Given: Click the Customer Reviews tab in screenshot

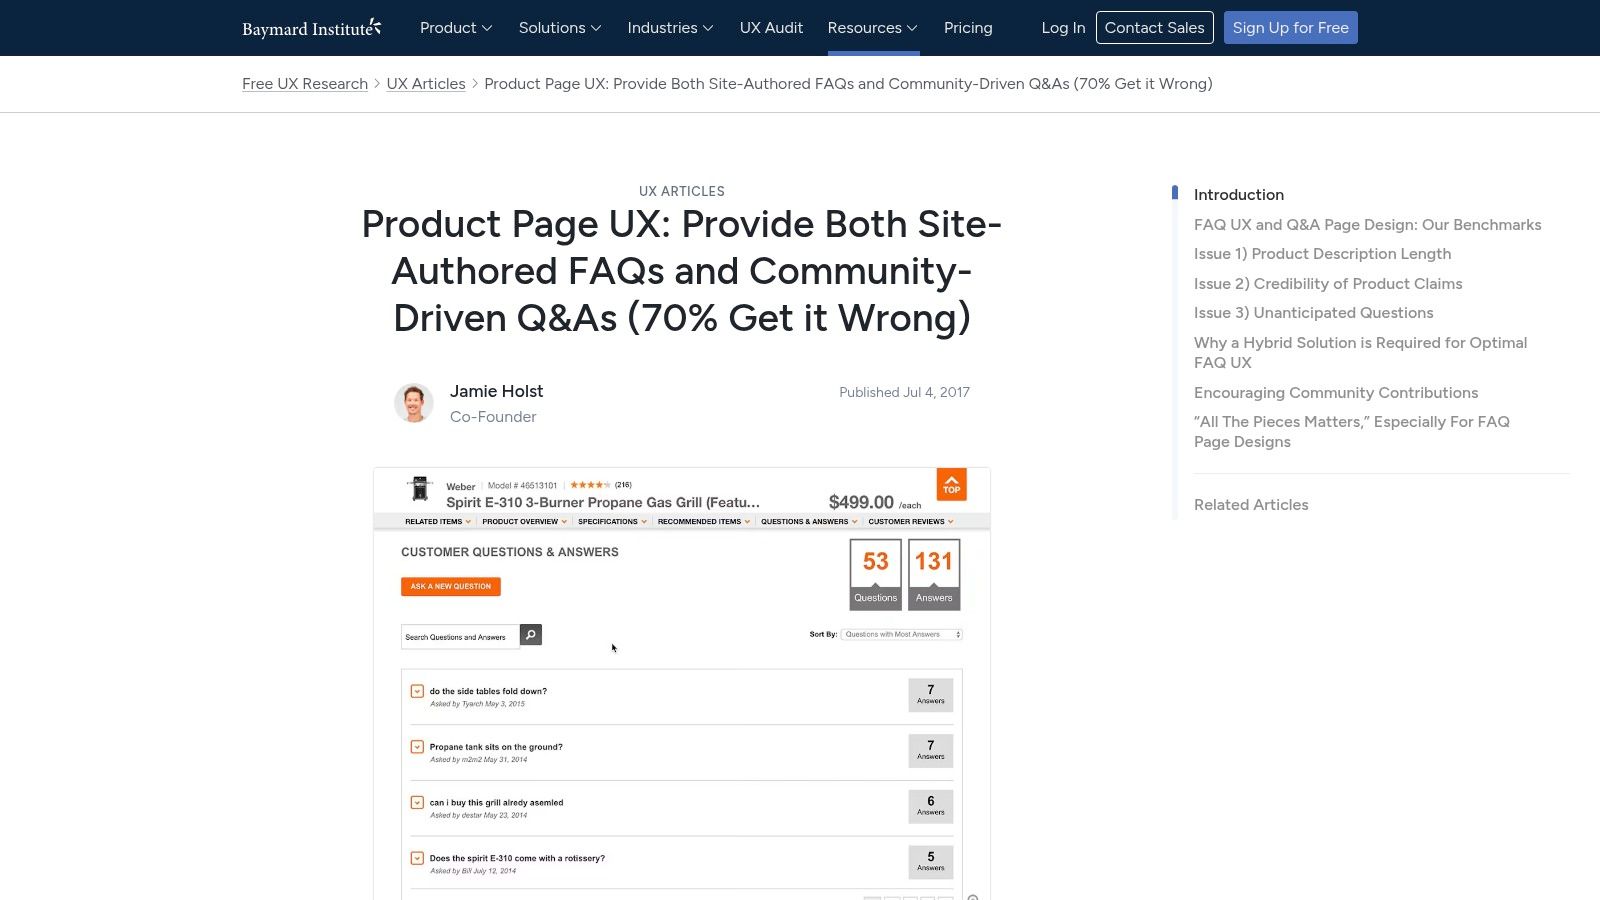Looking at the screenshot, I should coord(910,521).
